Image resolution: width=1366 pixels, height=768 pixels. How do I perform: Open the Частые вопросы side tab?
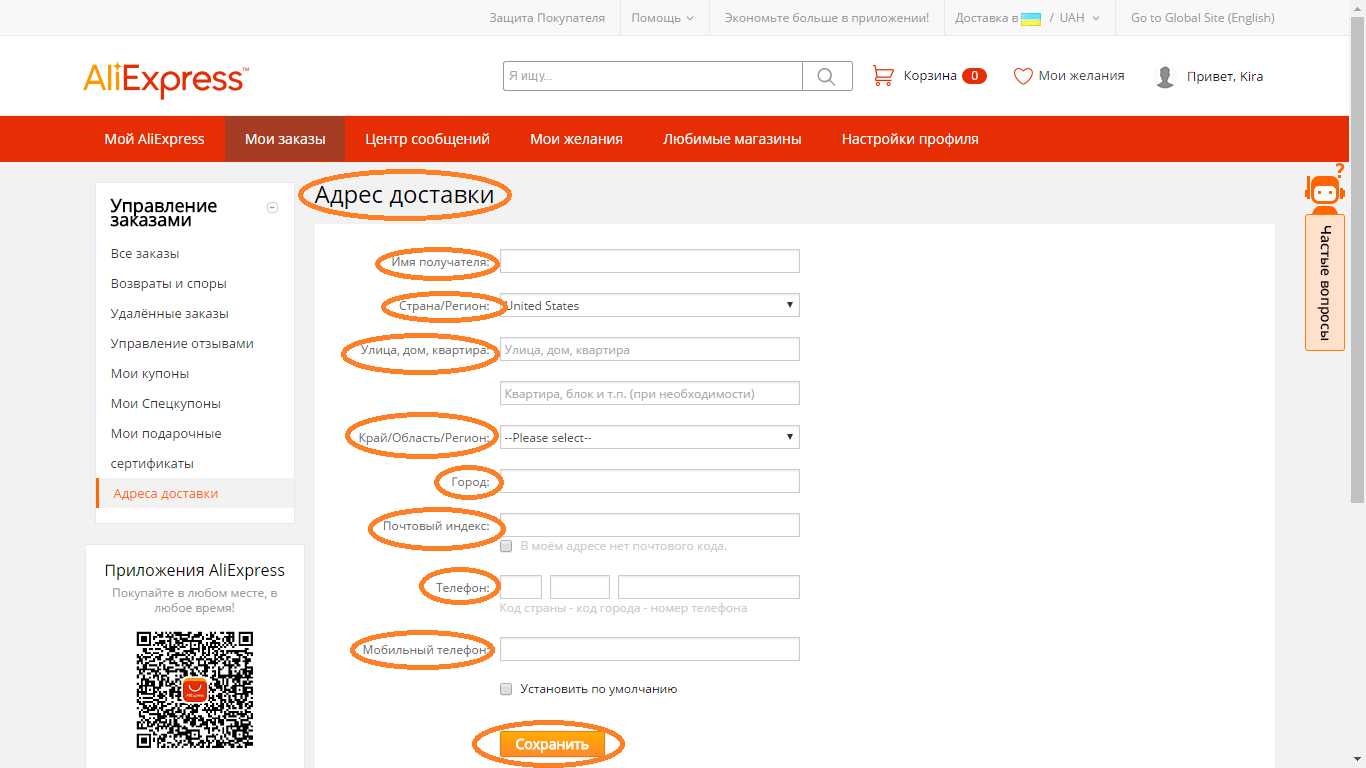coord(1325,283)
